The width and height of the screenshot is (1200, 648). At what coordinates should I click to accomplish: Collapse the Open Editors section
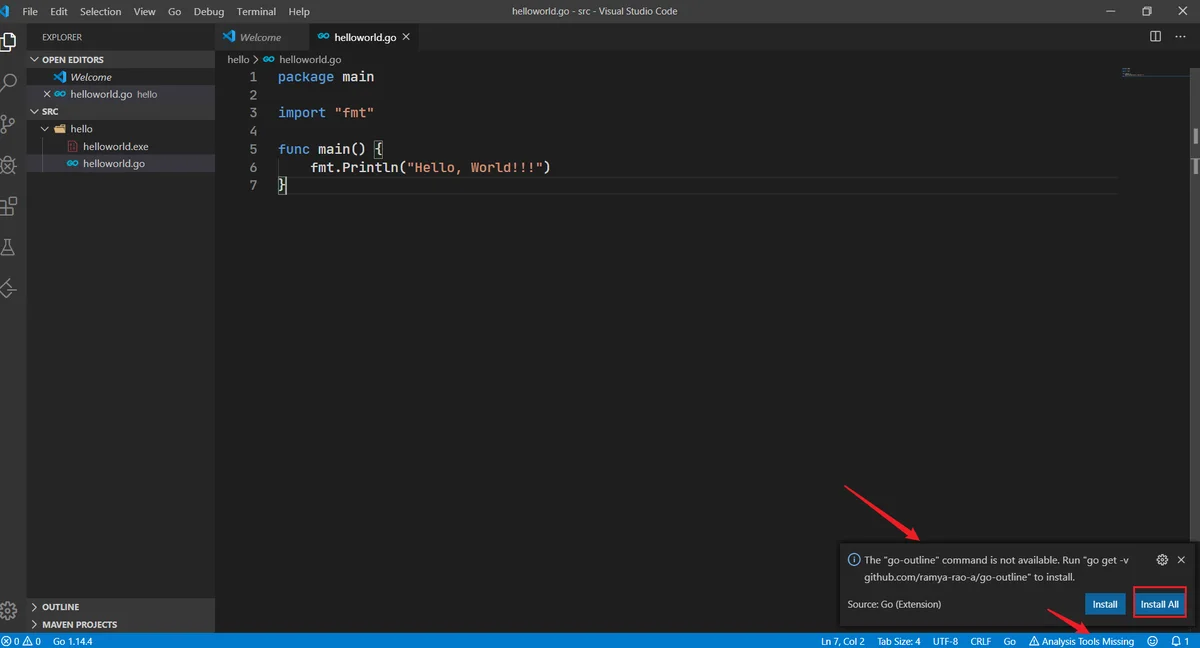[x=120, y=59]
